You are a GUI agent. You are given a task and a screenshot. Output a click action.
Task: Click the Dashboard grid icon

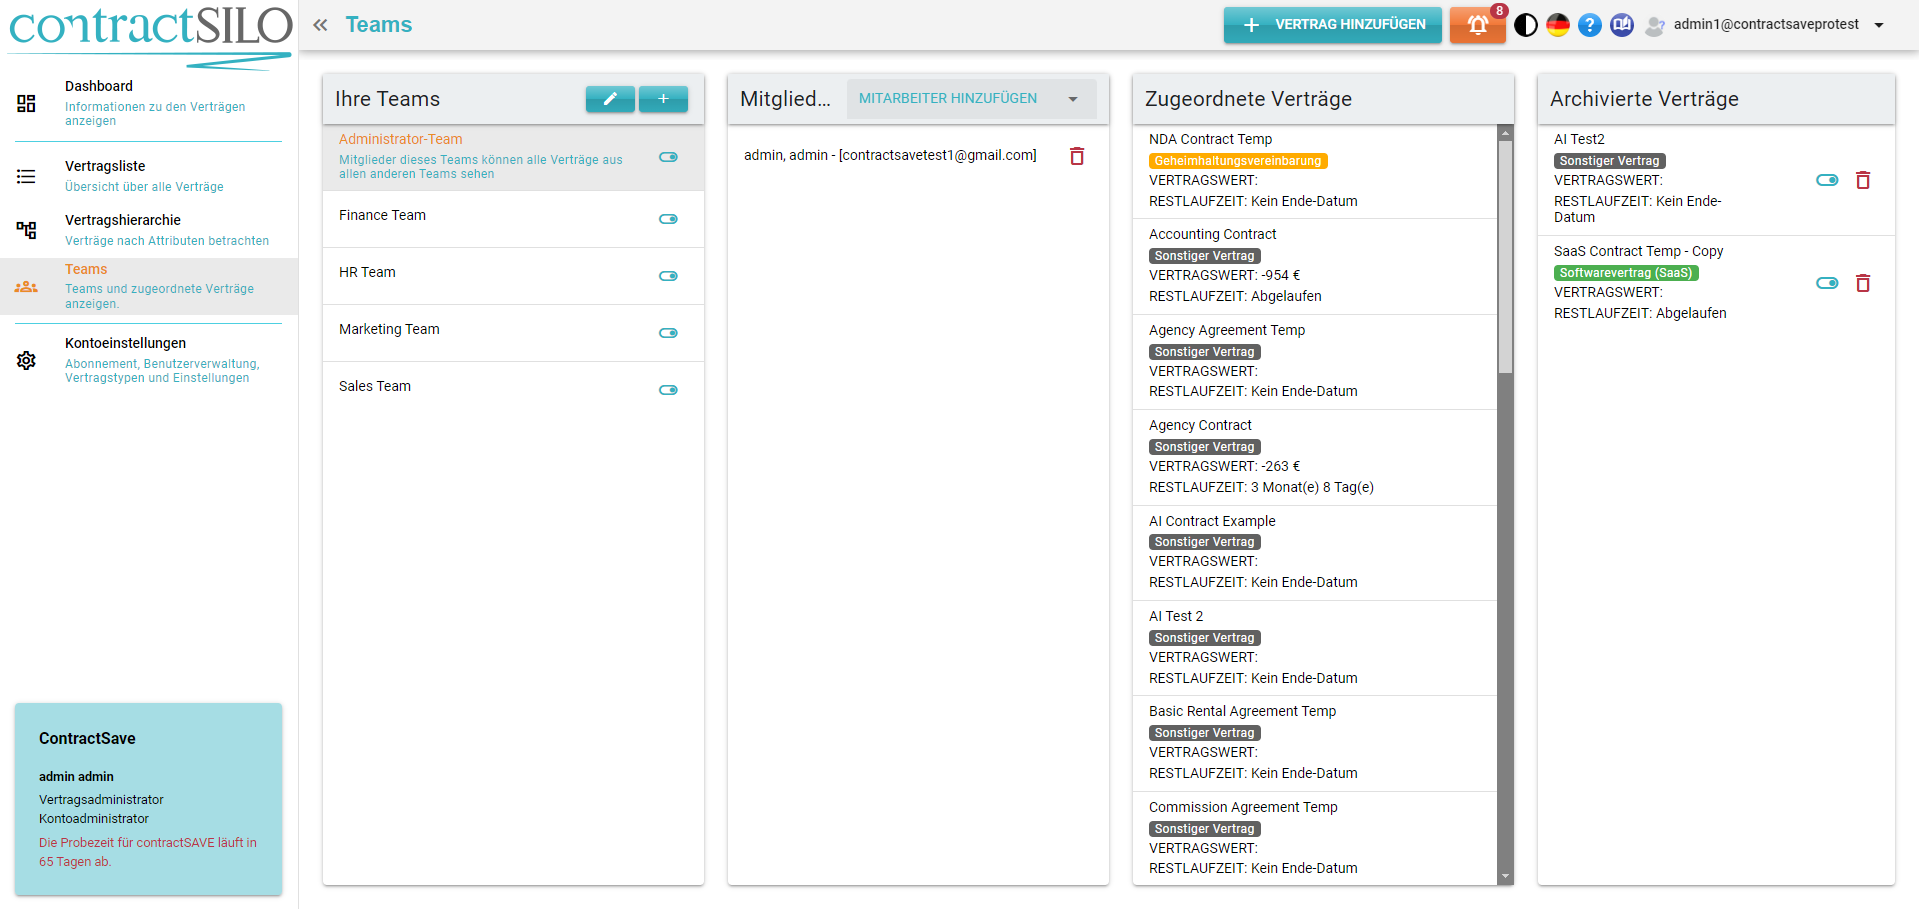pos(26,103)
